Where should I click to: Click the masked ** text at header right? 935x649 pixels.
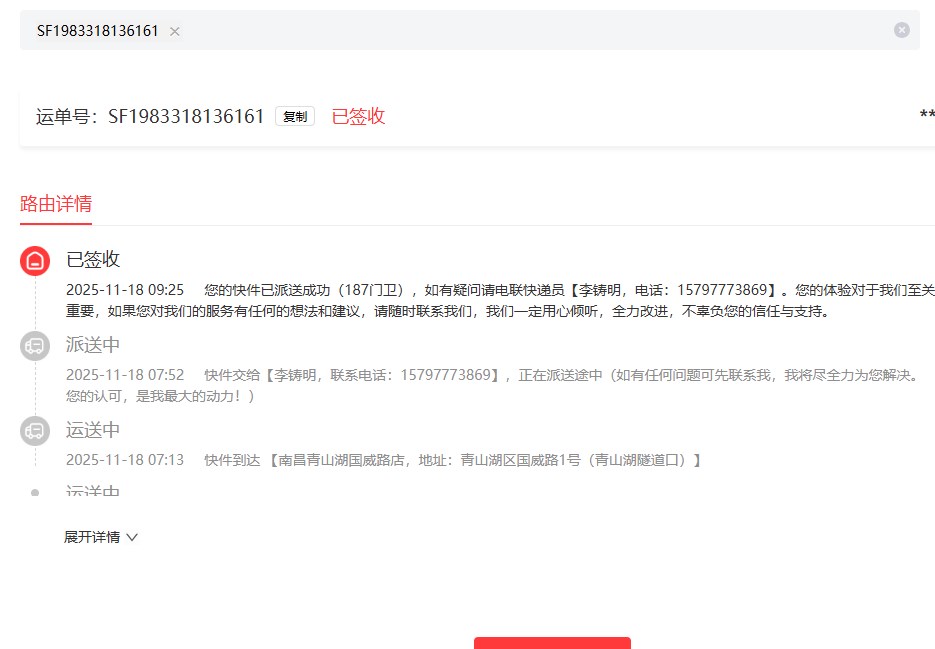point(926,116)
